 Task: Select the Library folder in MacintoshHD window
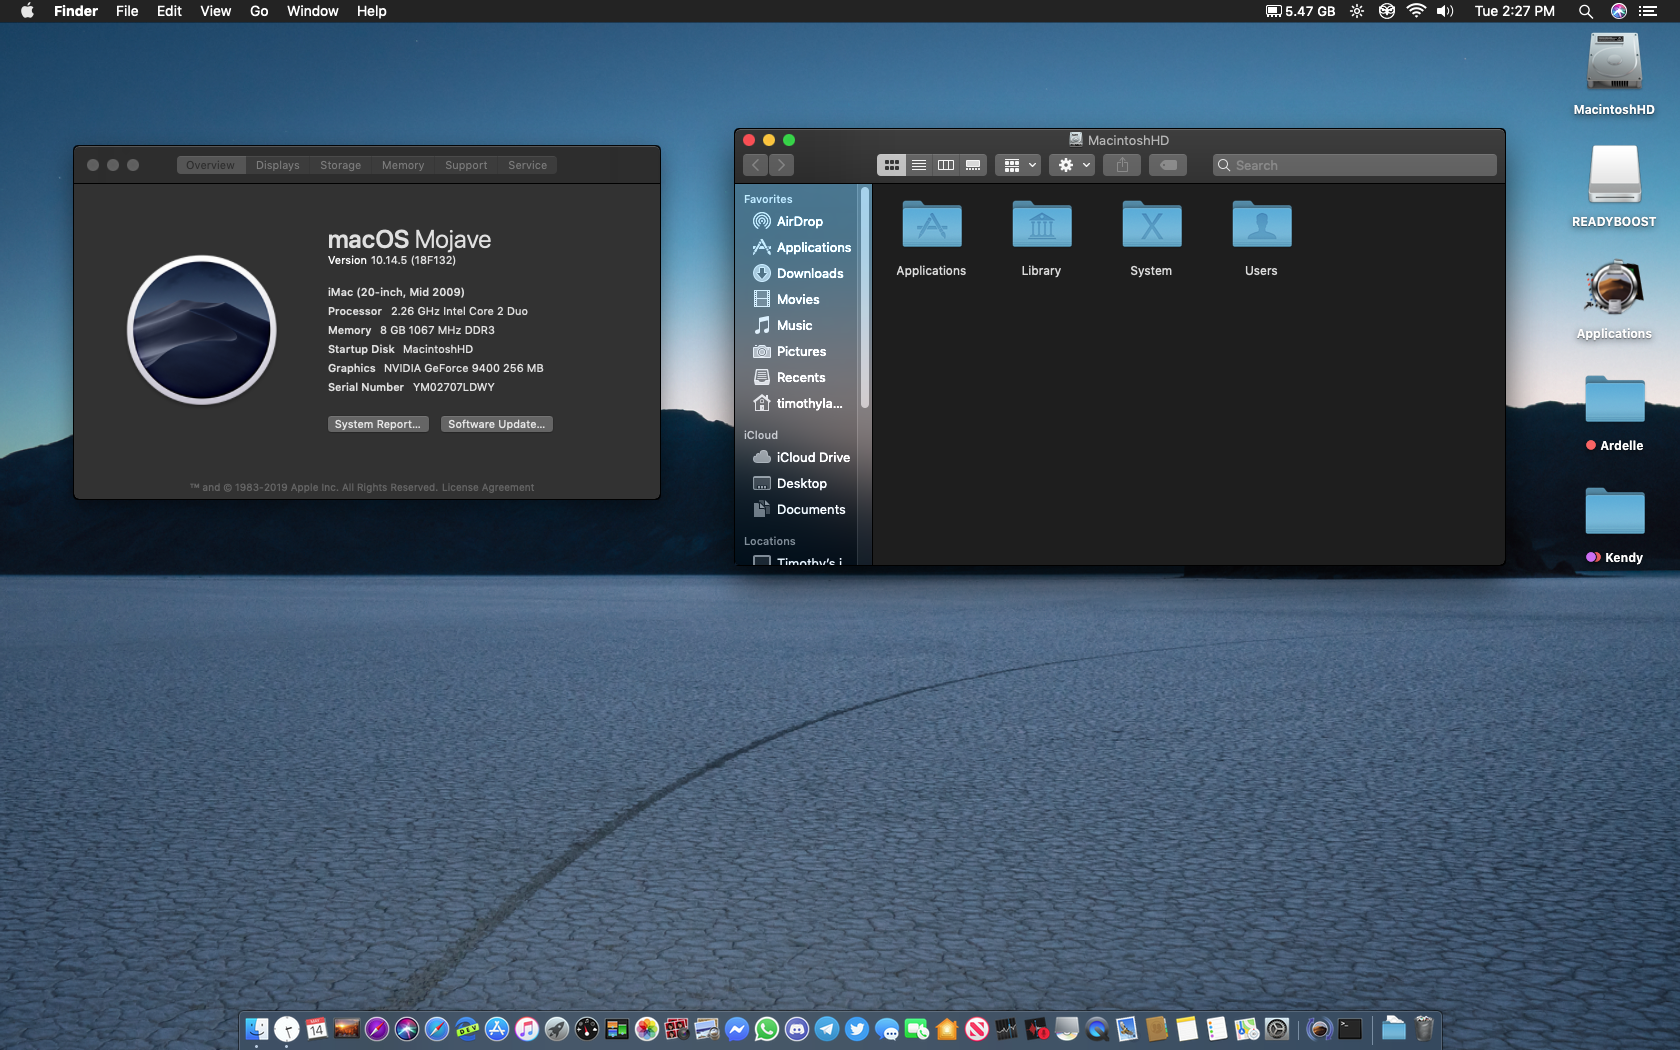[1041, 239]
